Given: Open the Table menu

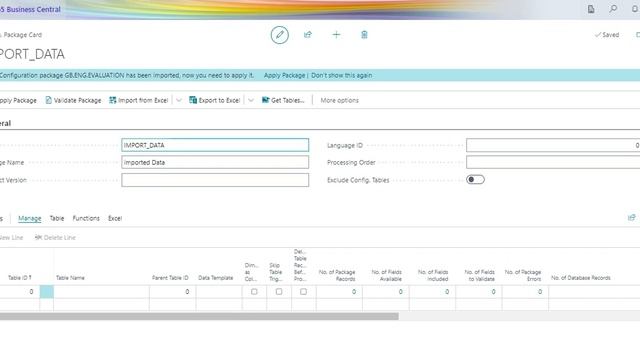Looking at the screenshot, I should tap(57, 218).
